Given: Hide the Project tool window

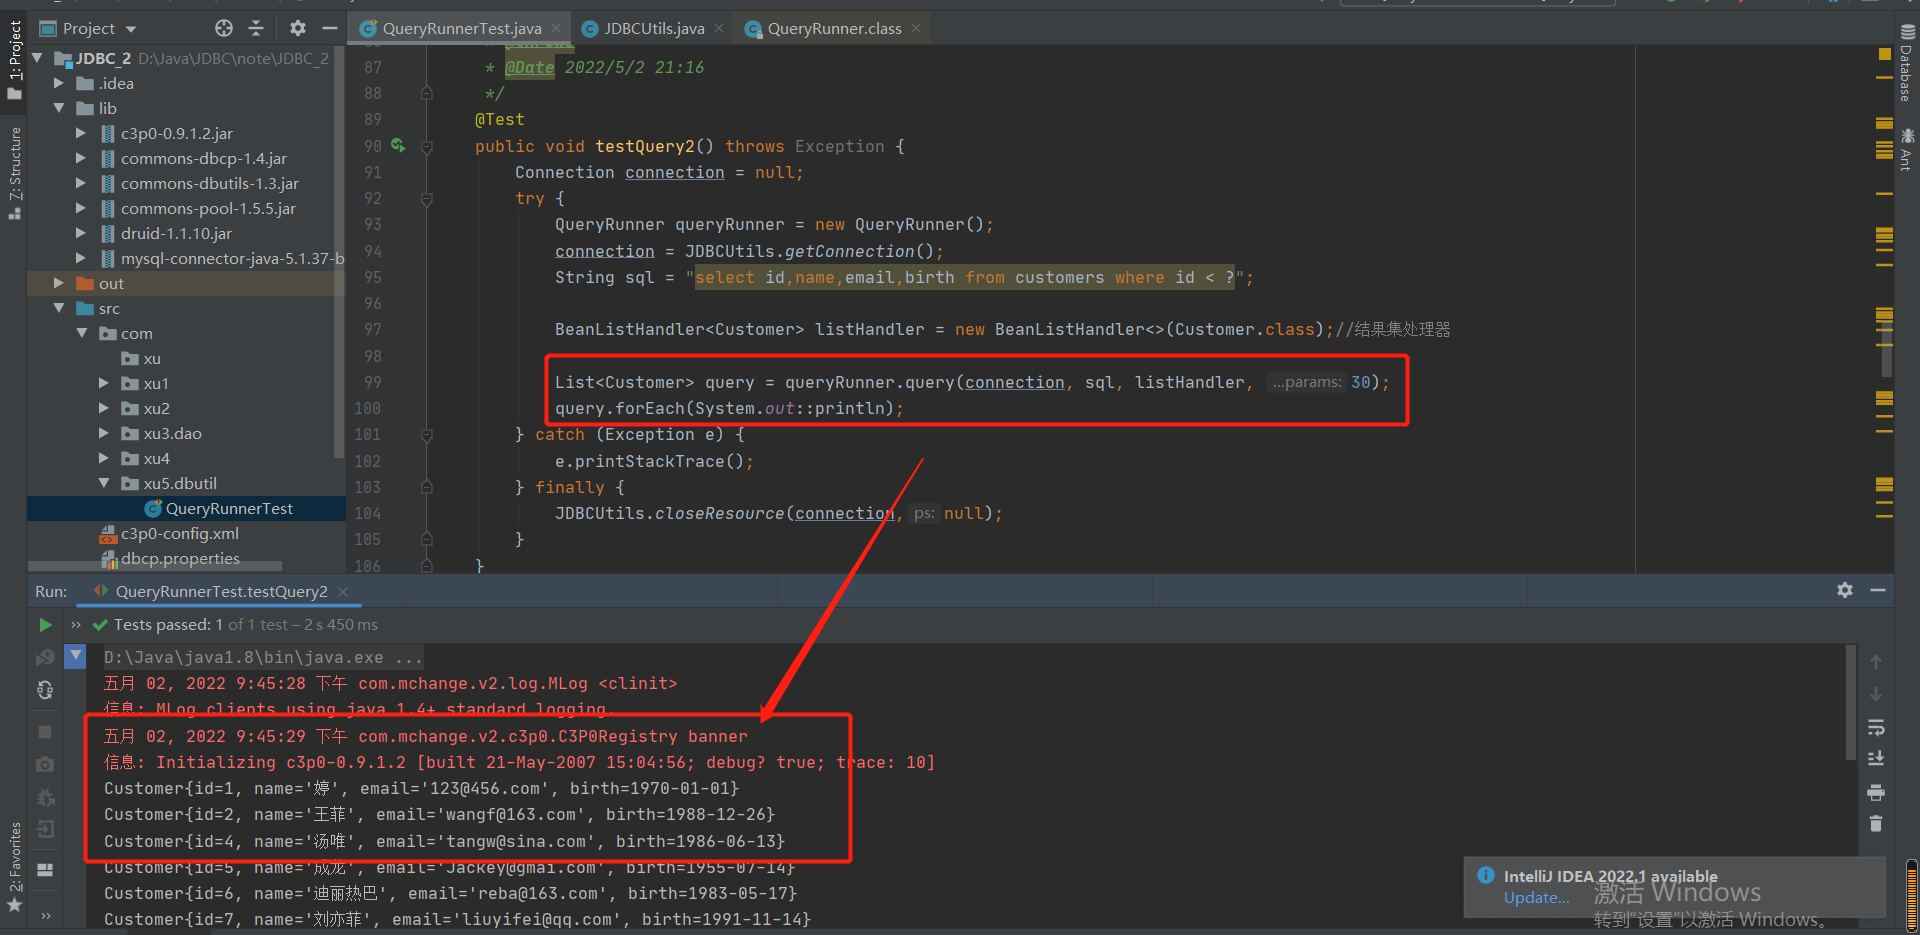Looking at the screenshot, I should (330, 28).
